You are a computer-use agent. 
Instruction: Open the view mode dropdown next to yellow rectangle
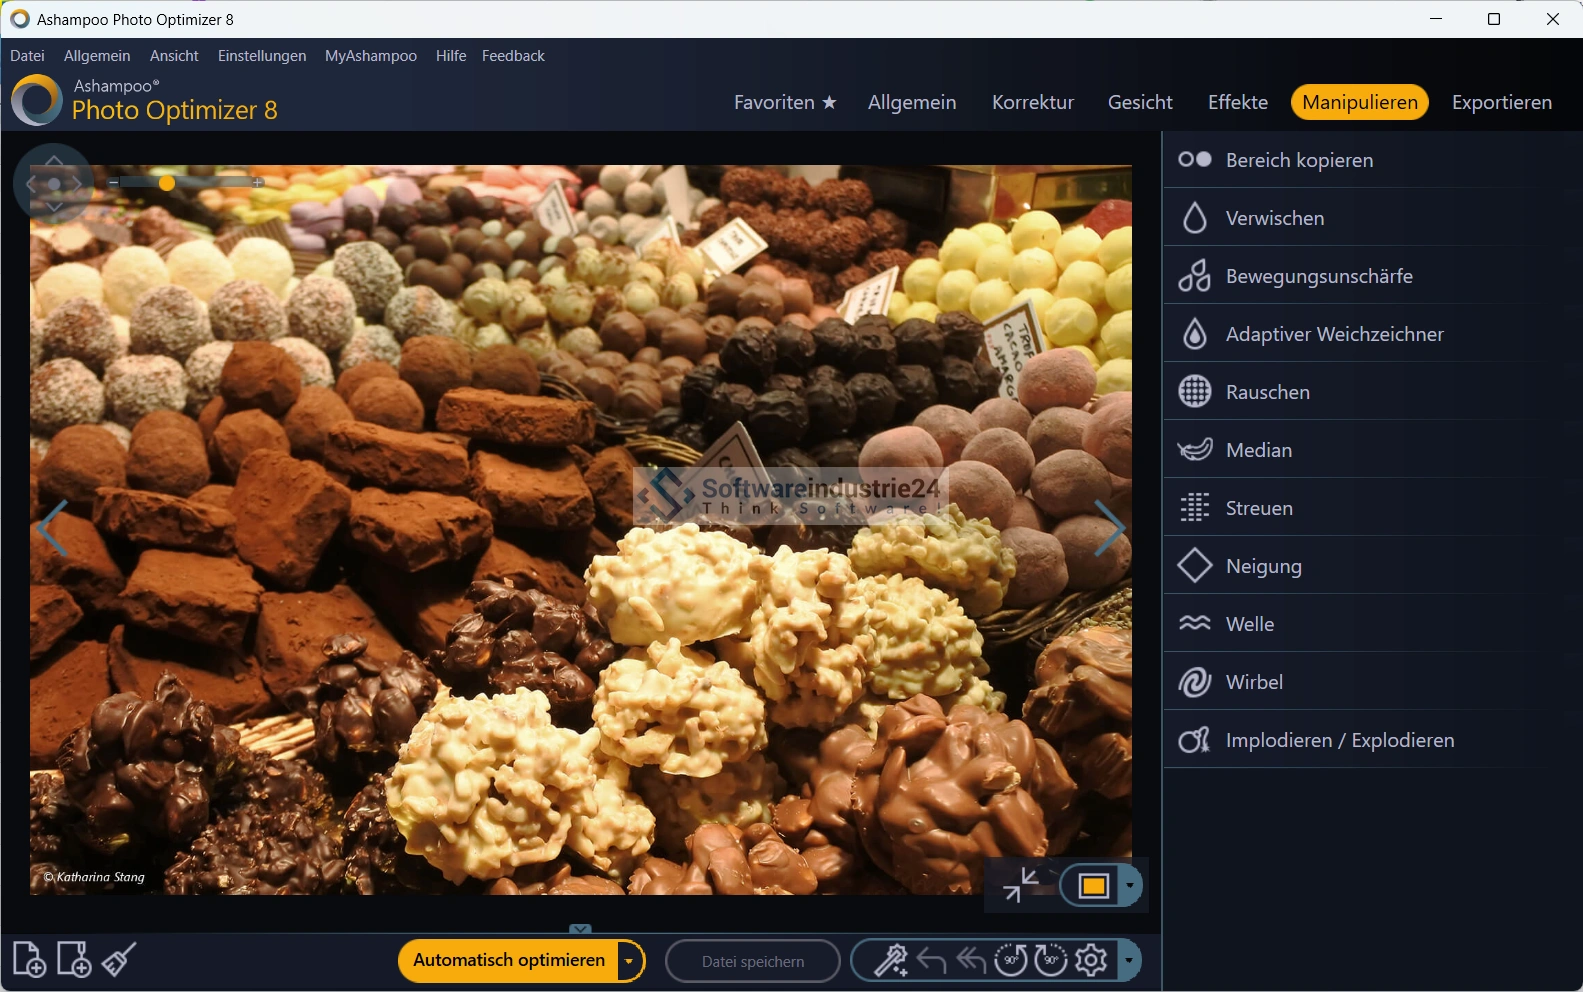point(1130,885)
